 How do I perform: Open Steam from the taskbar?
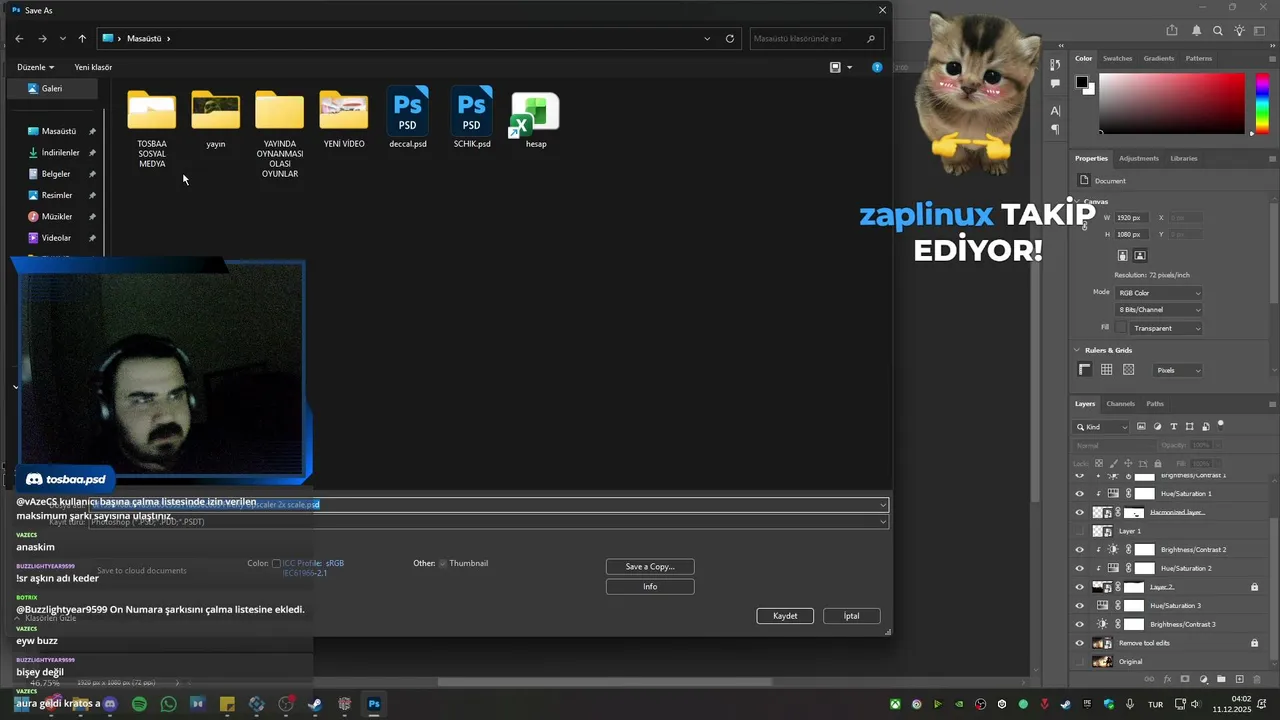click(315, 704)
